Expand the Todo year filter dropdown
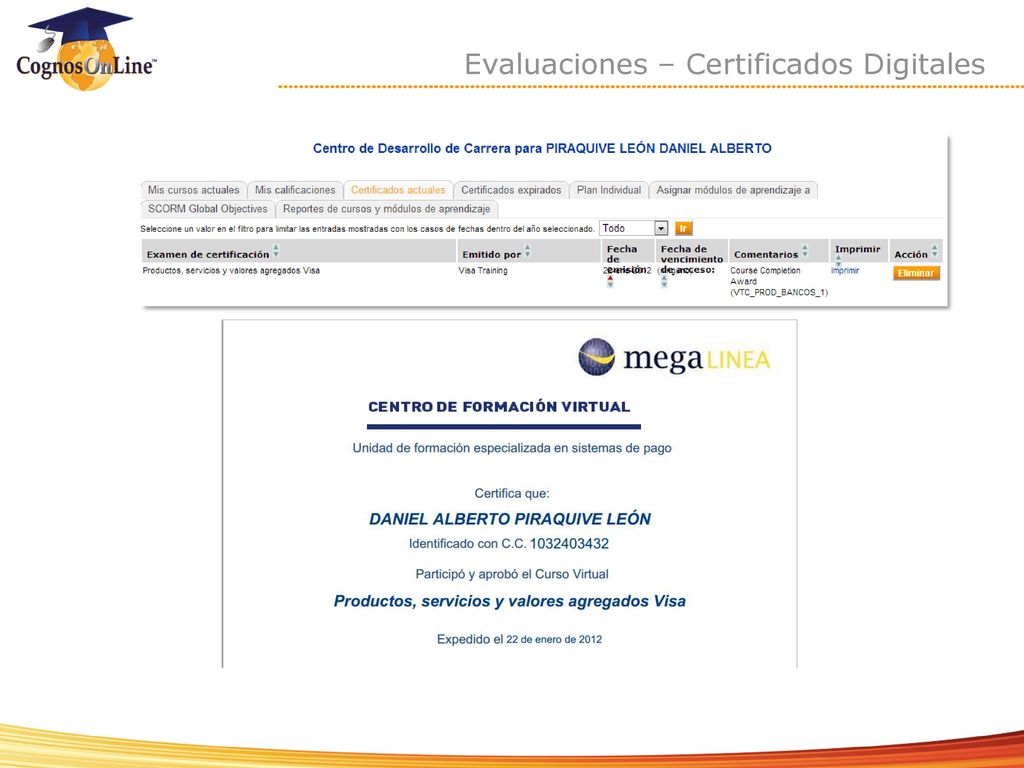 (x=633, y=229)
